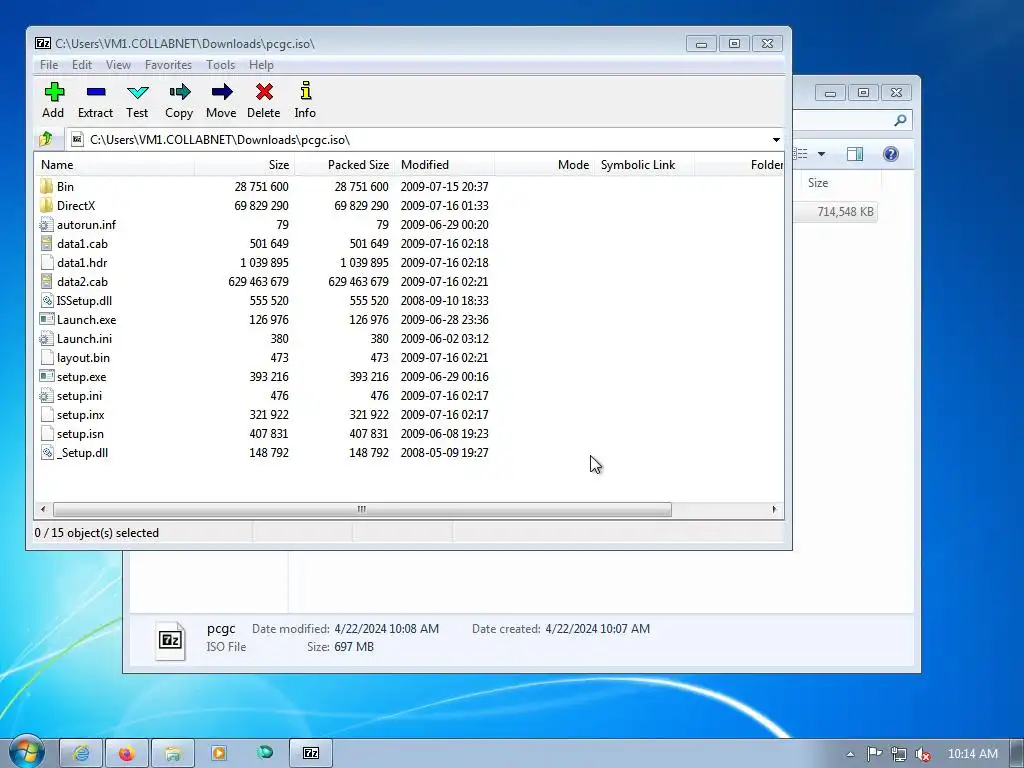Select the data1.hdr file name

pos(82,263)
